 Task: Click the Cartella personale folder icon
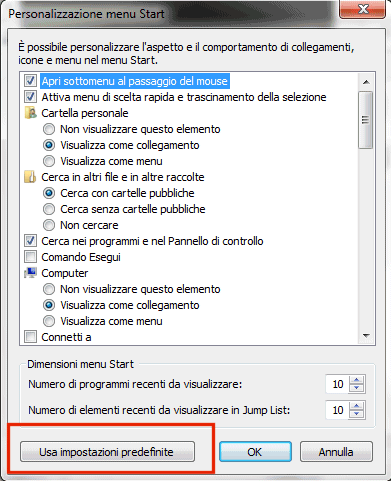pyautogui.click(x=30, y=113)
